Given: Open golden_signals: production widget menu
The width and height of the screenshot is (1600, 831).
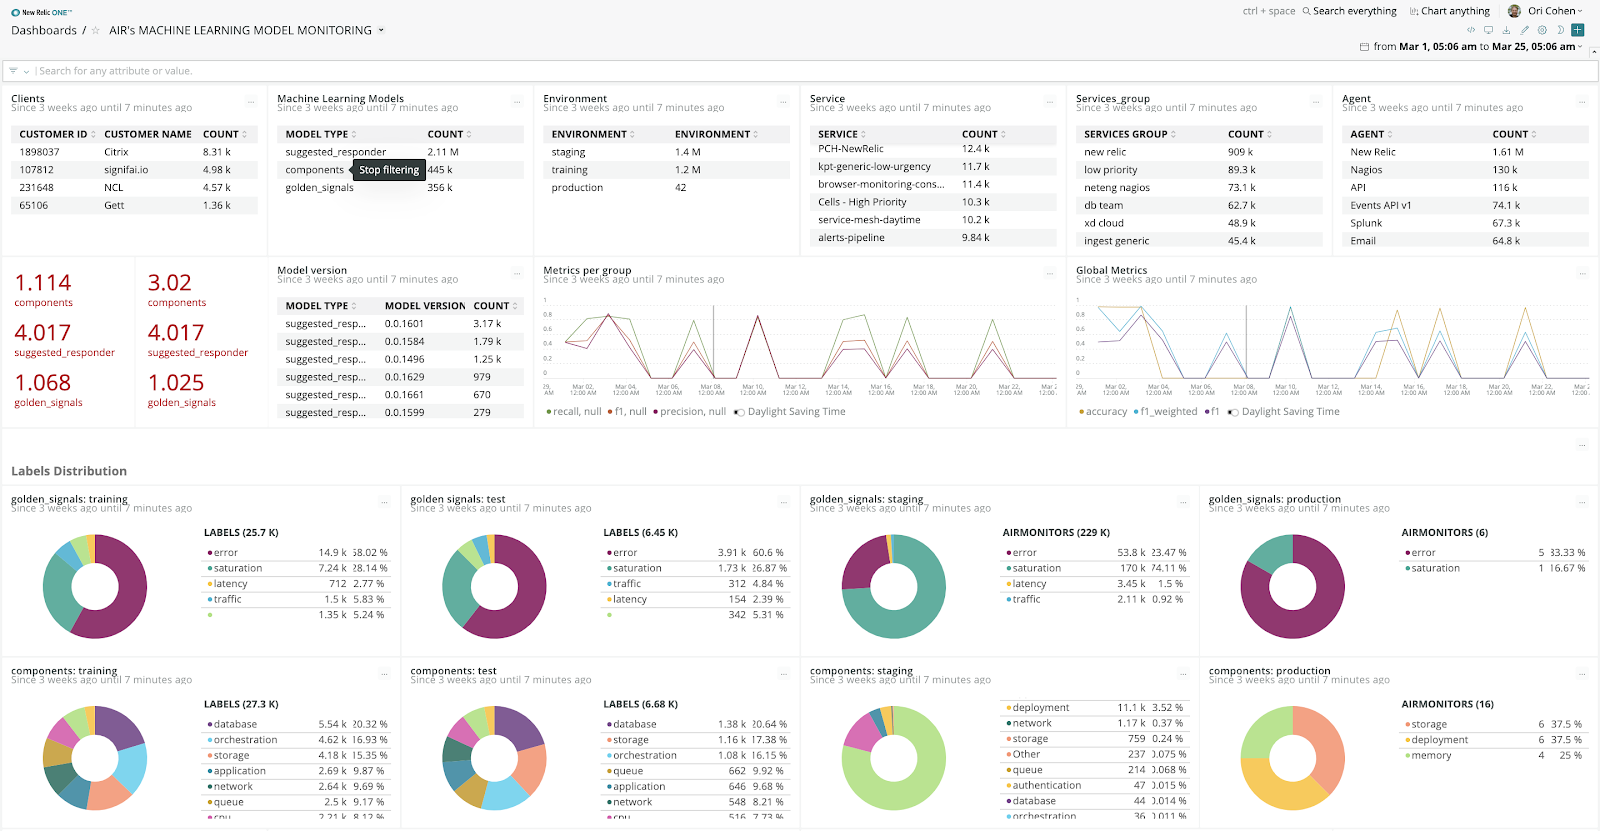Looking at the screenshot, I should [1582, 502].
